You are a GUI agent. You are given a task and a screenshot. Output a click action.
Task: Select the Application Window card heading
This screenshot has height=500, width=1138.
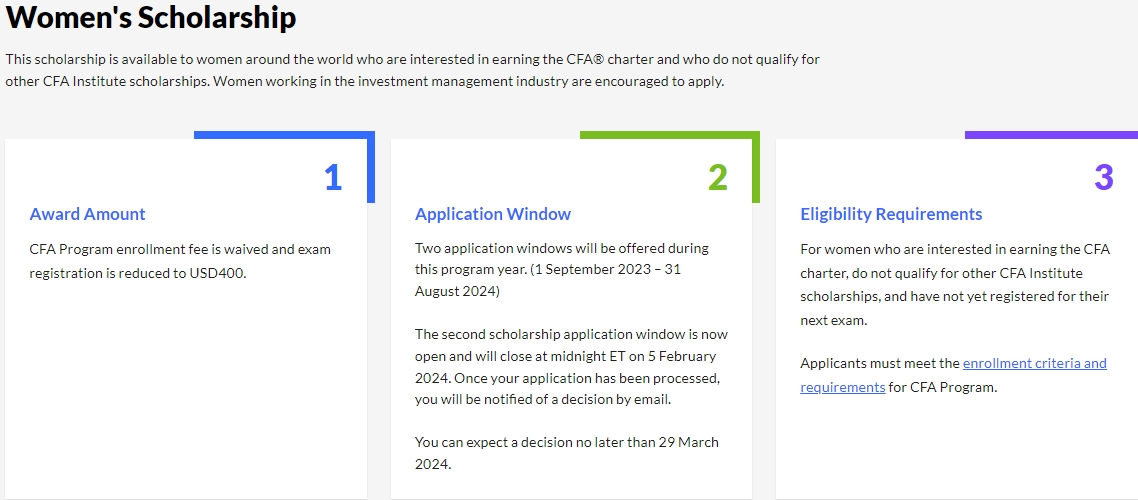[493, 214]
